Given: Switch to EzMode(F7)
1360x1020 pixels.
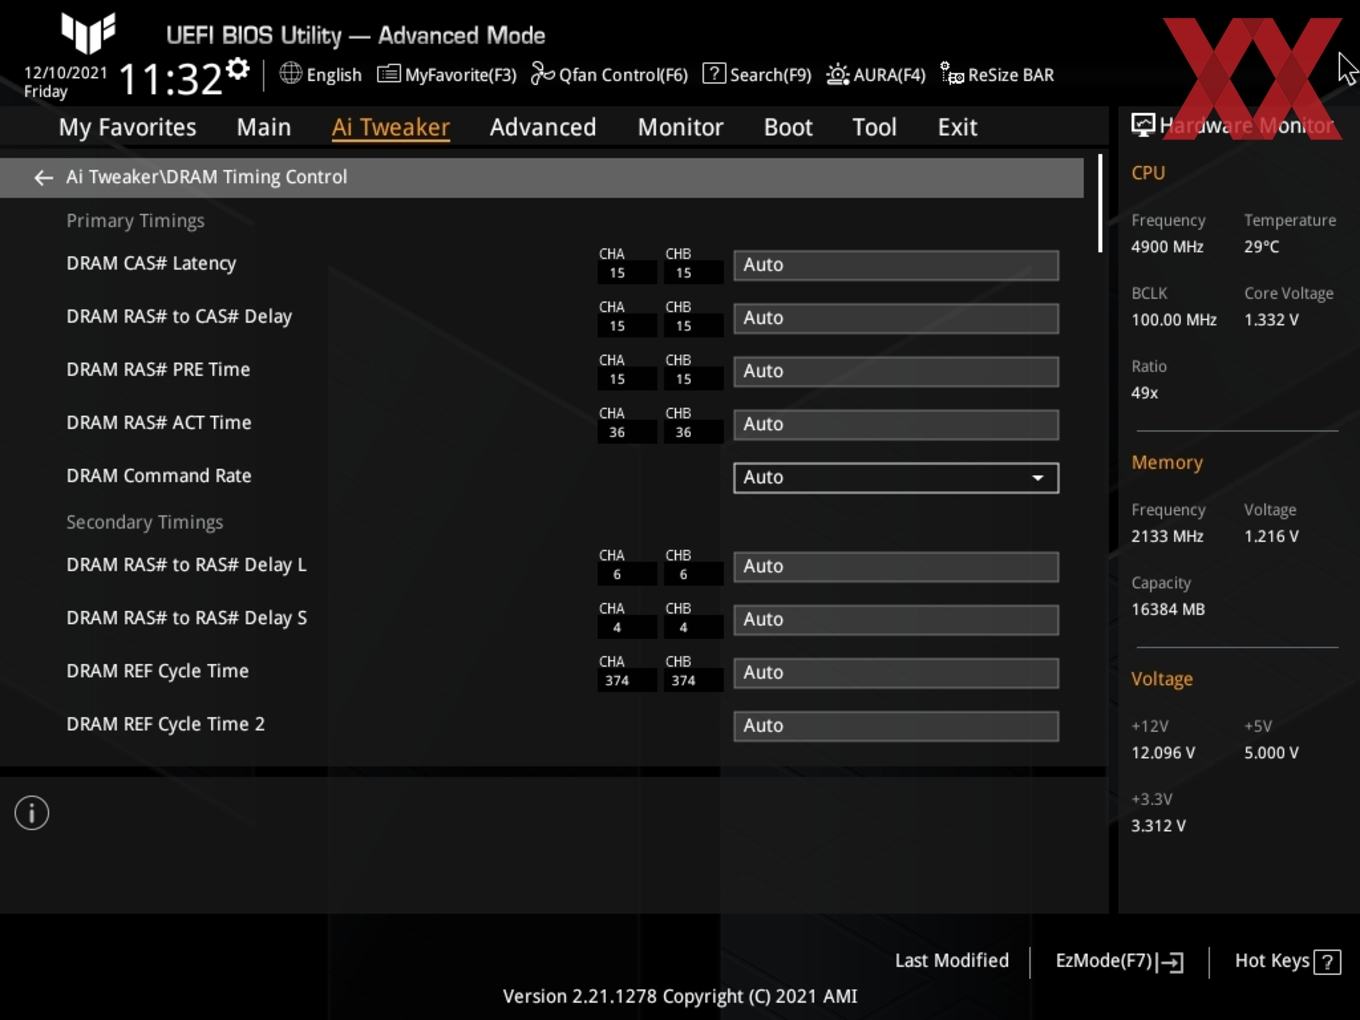Looking at the screenshot, I should pyautogui.click(x=1104, y=960).
